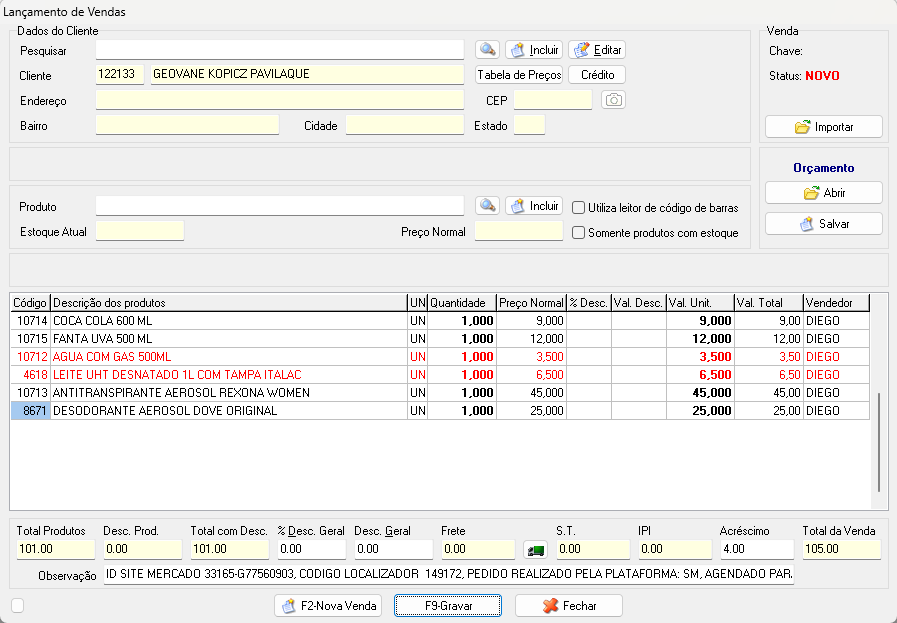The width and height of the screenshot is (897, 623).
Task: Check Somente produtos com estoque
Action: click(579, 233)
